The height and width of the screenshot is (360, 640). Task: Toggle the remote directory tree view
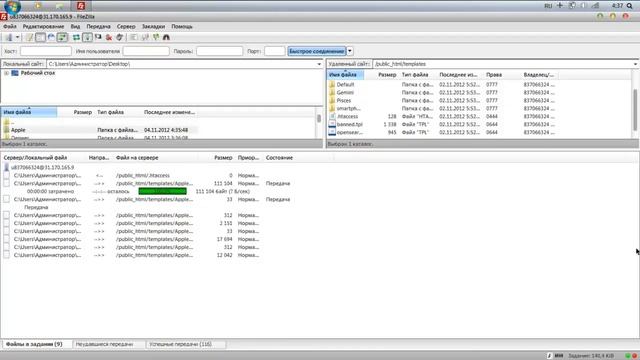(x=51, y=37)
